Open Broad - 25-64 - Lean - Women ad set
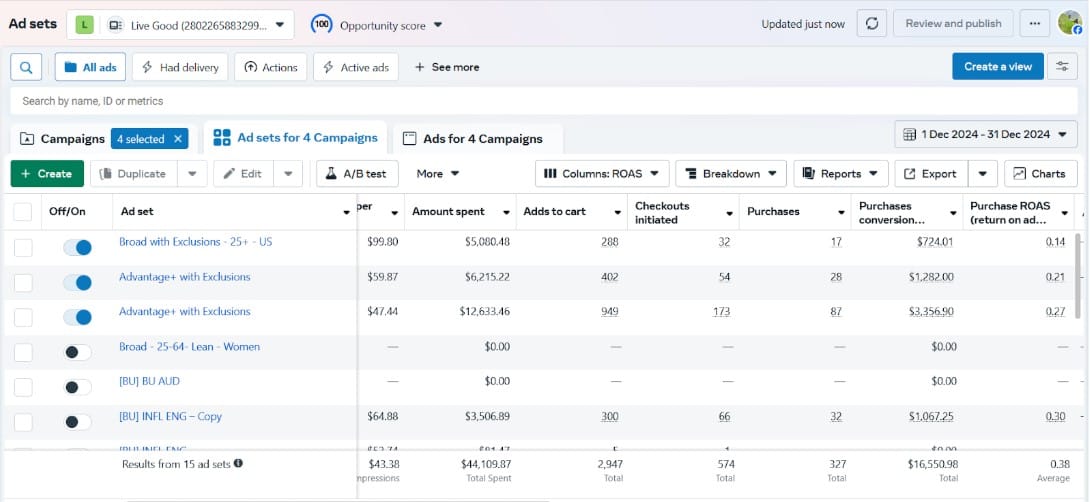1090x502 pixels. tap(189, 347)
